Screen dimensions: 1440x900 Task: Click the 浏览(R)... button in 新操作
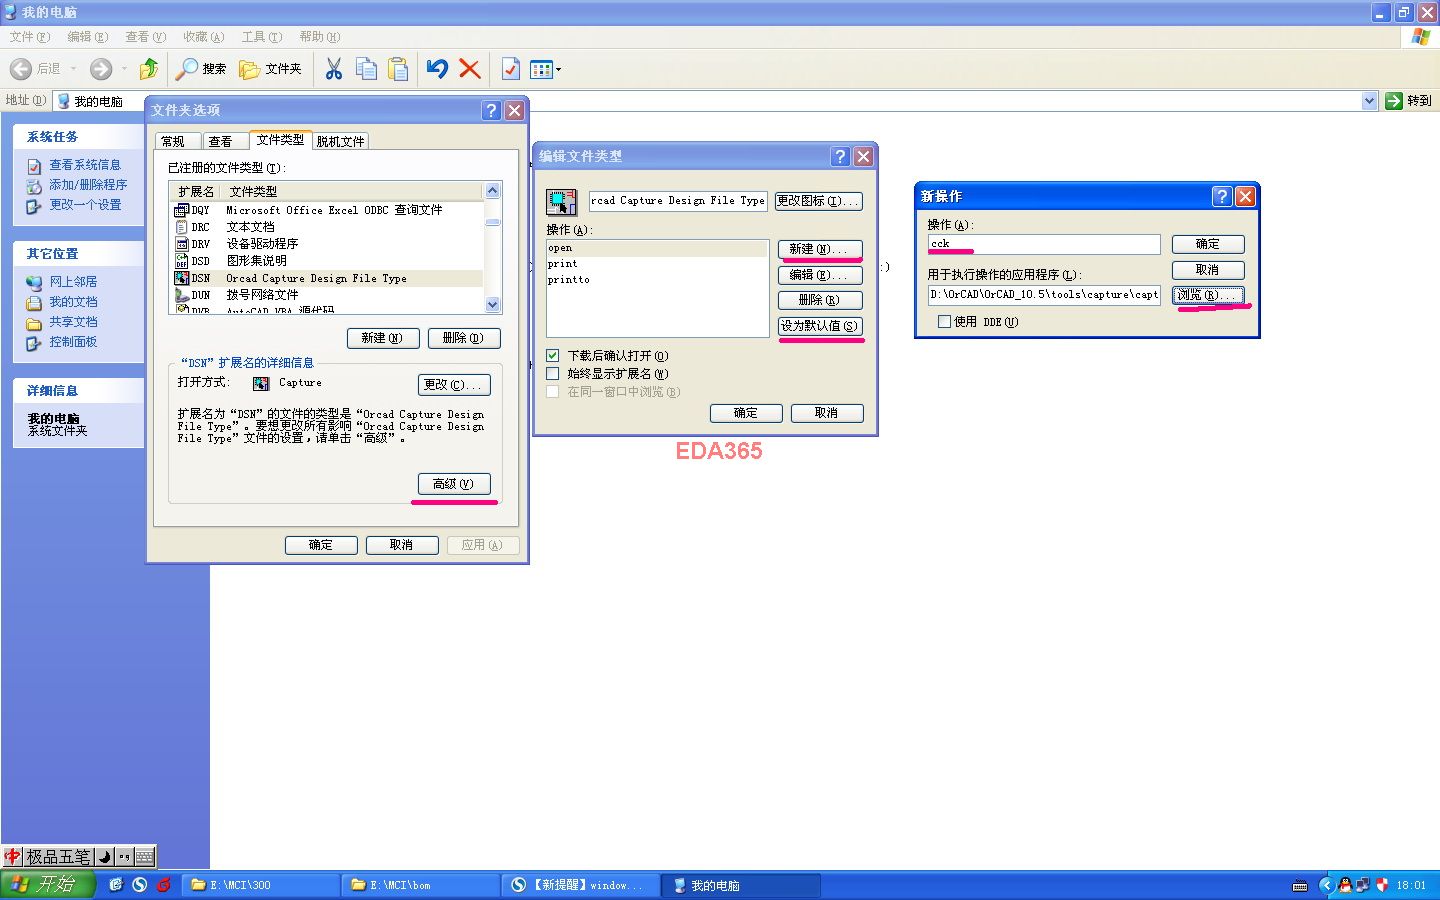point(1208,295)
